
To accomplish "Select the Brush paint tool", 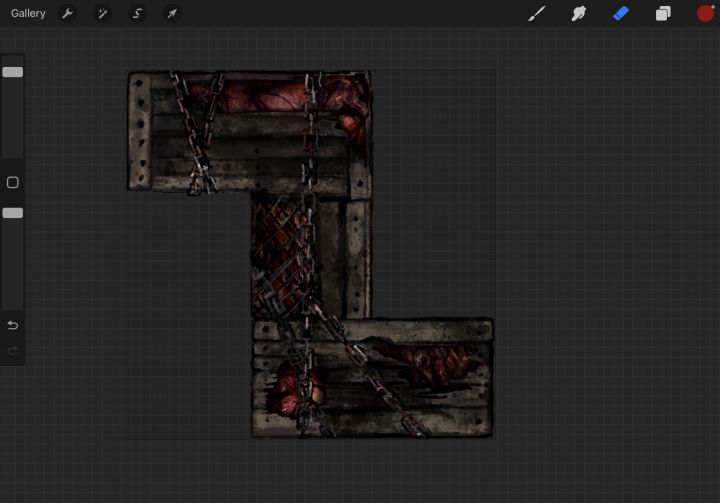I will pos(536,13).
